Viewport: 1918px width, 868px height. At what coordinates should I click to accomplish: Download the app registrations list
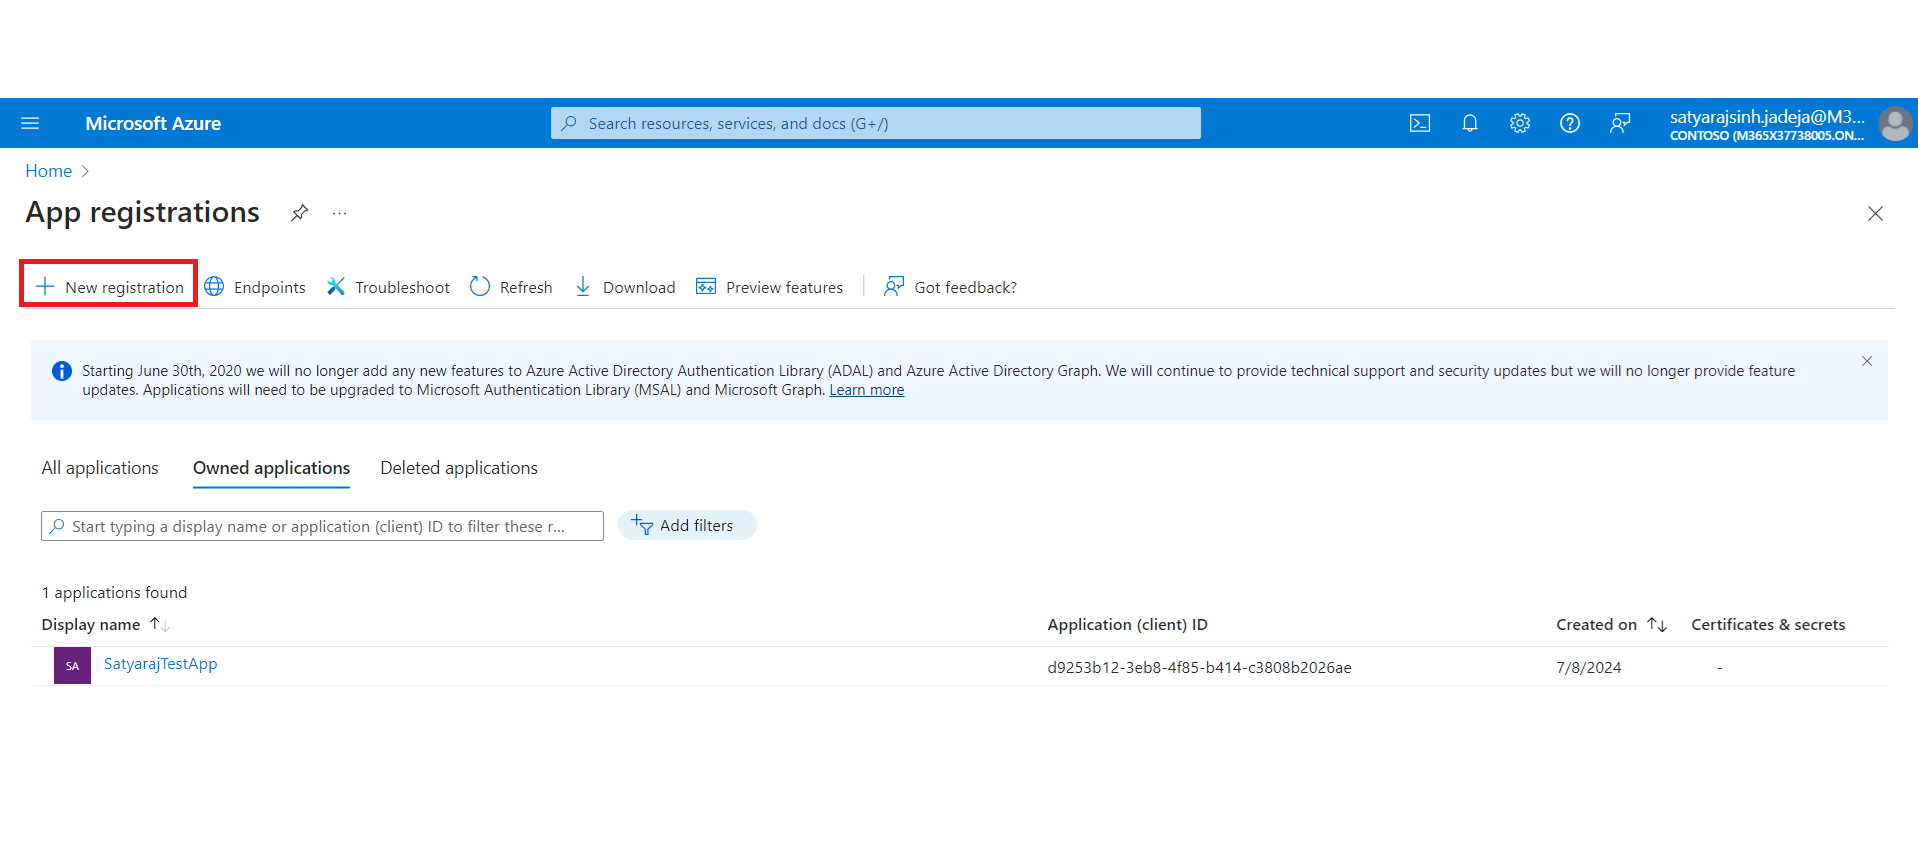point(625,287)
